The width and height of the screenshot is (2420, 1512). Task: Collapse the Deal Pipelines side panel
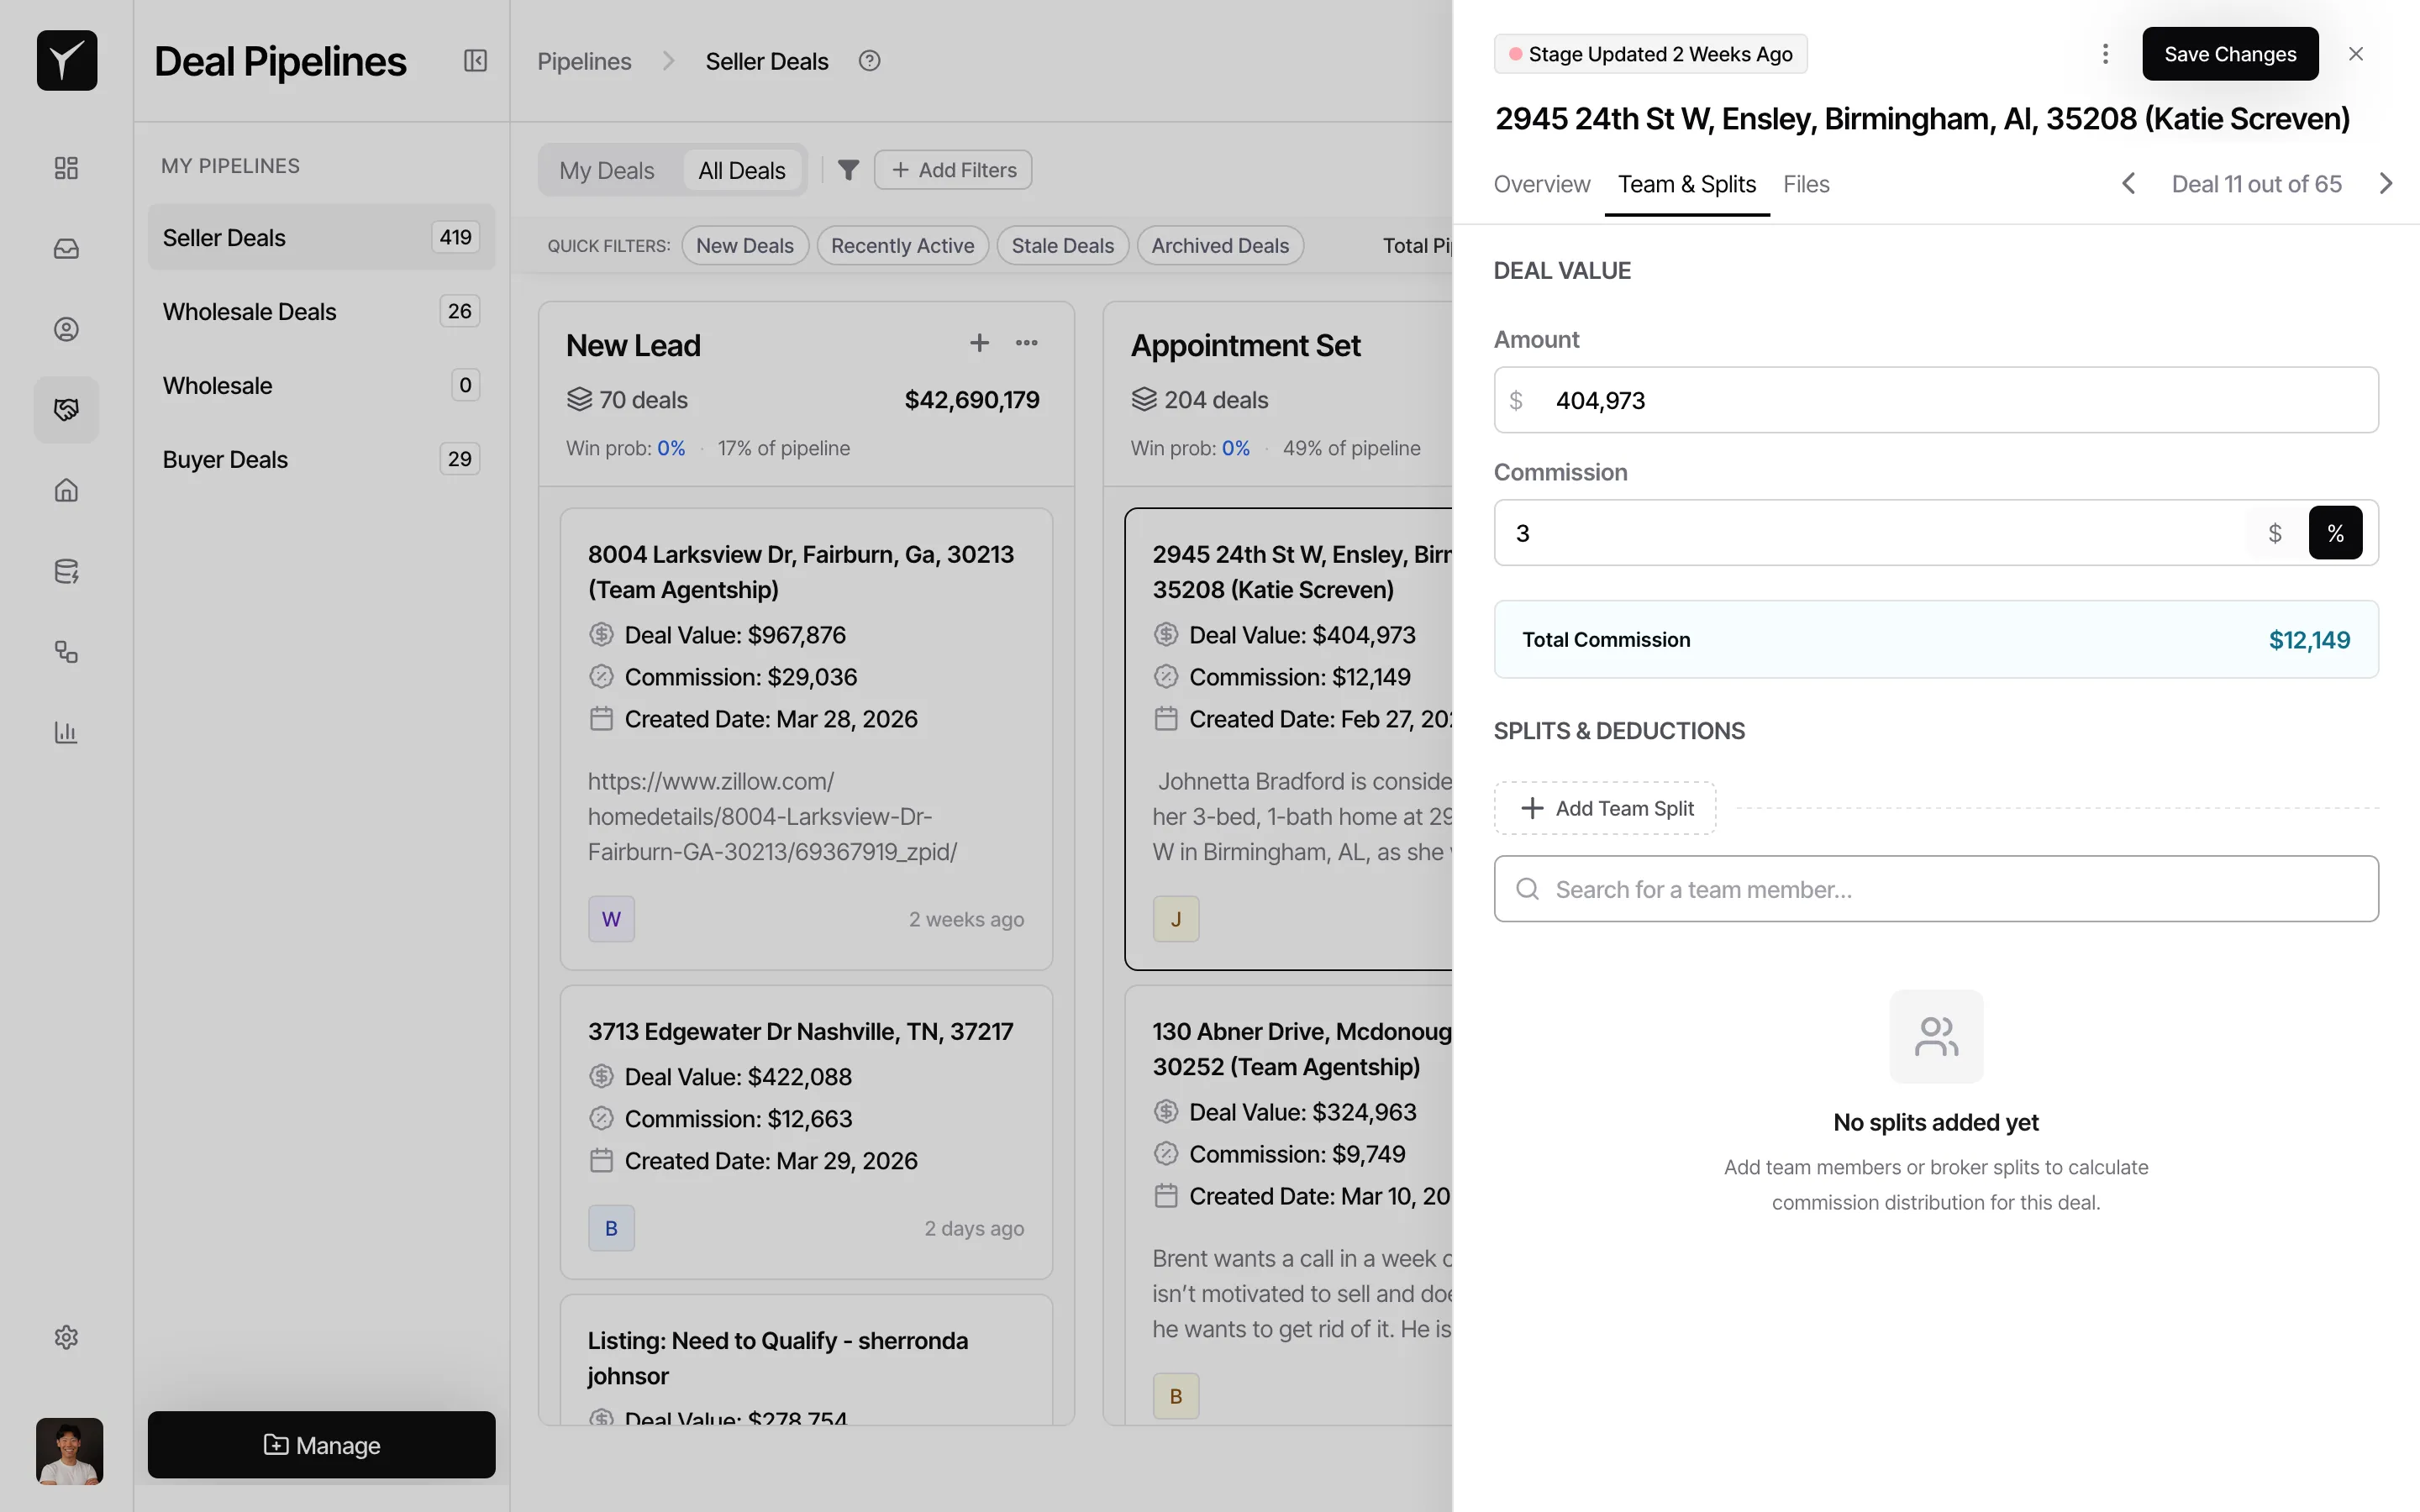(475, 61)
